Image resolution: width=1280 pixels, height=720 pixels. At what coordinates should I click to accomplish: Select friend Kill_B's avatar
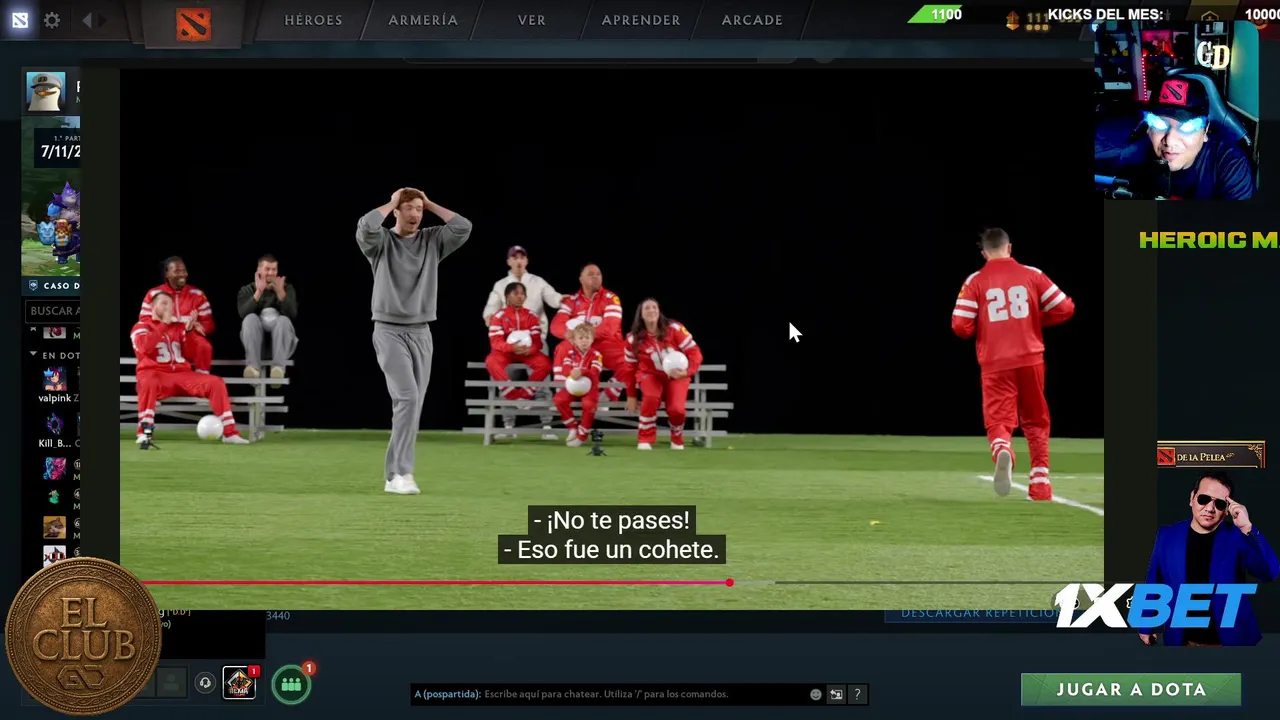(x=54, y=425)
